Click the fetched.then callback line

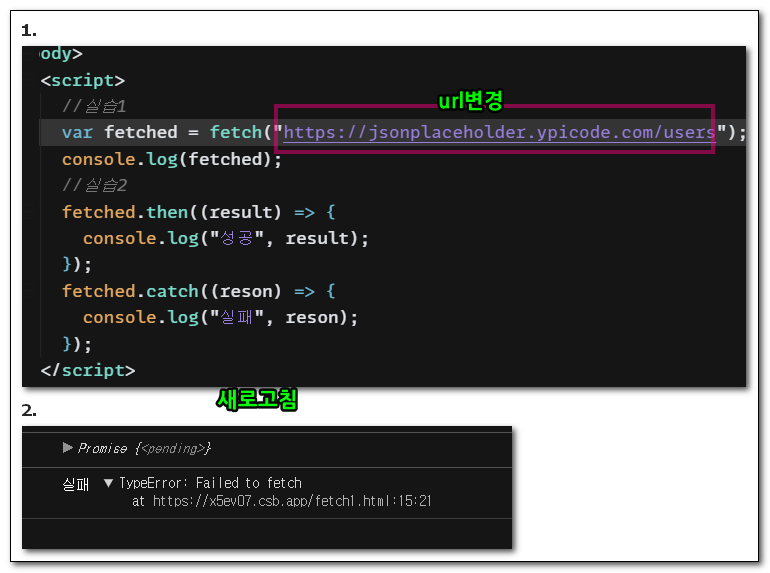198,212
